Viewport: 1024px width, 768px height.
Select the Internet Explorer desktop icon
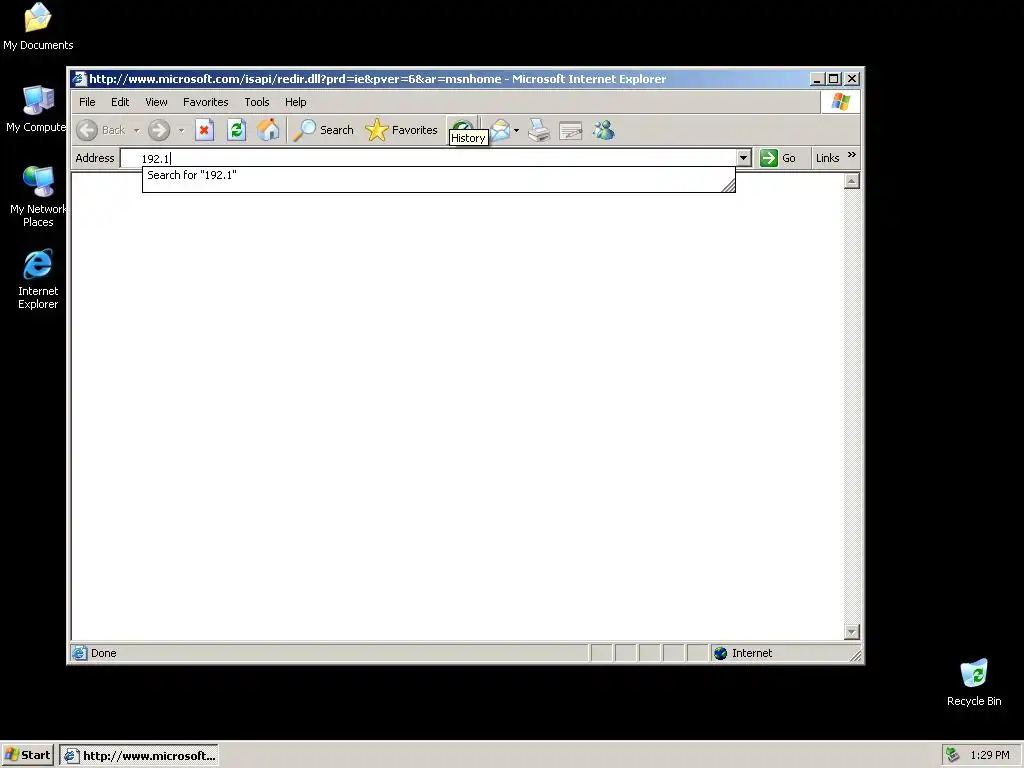pyautogui.click(x=38, y=279)
